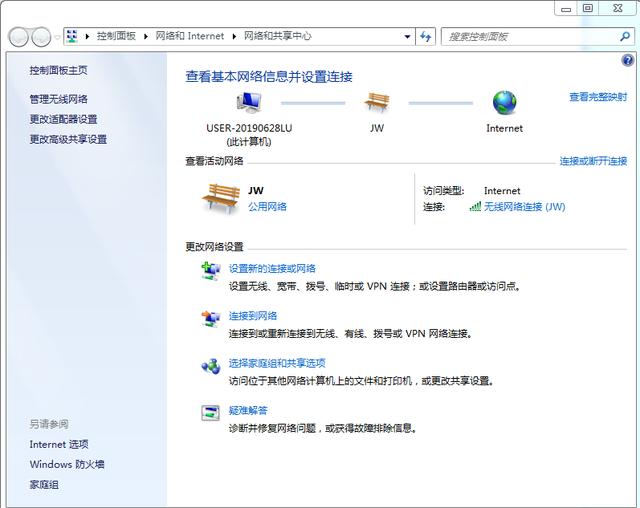The image size is (640, 508).
Task: Open the address bar history dropdown
Action: 407,37
